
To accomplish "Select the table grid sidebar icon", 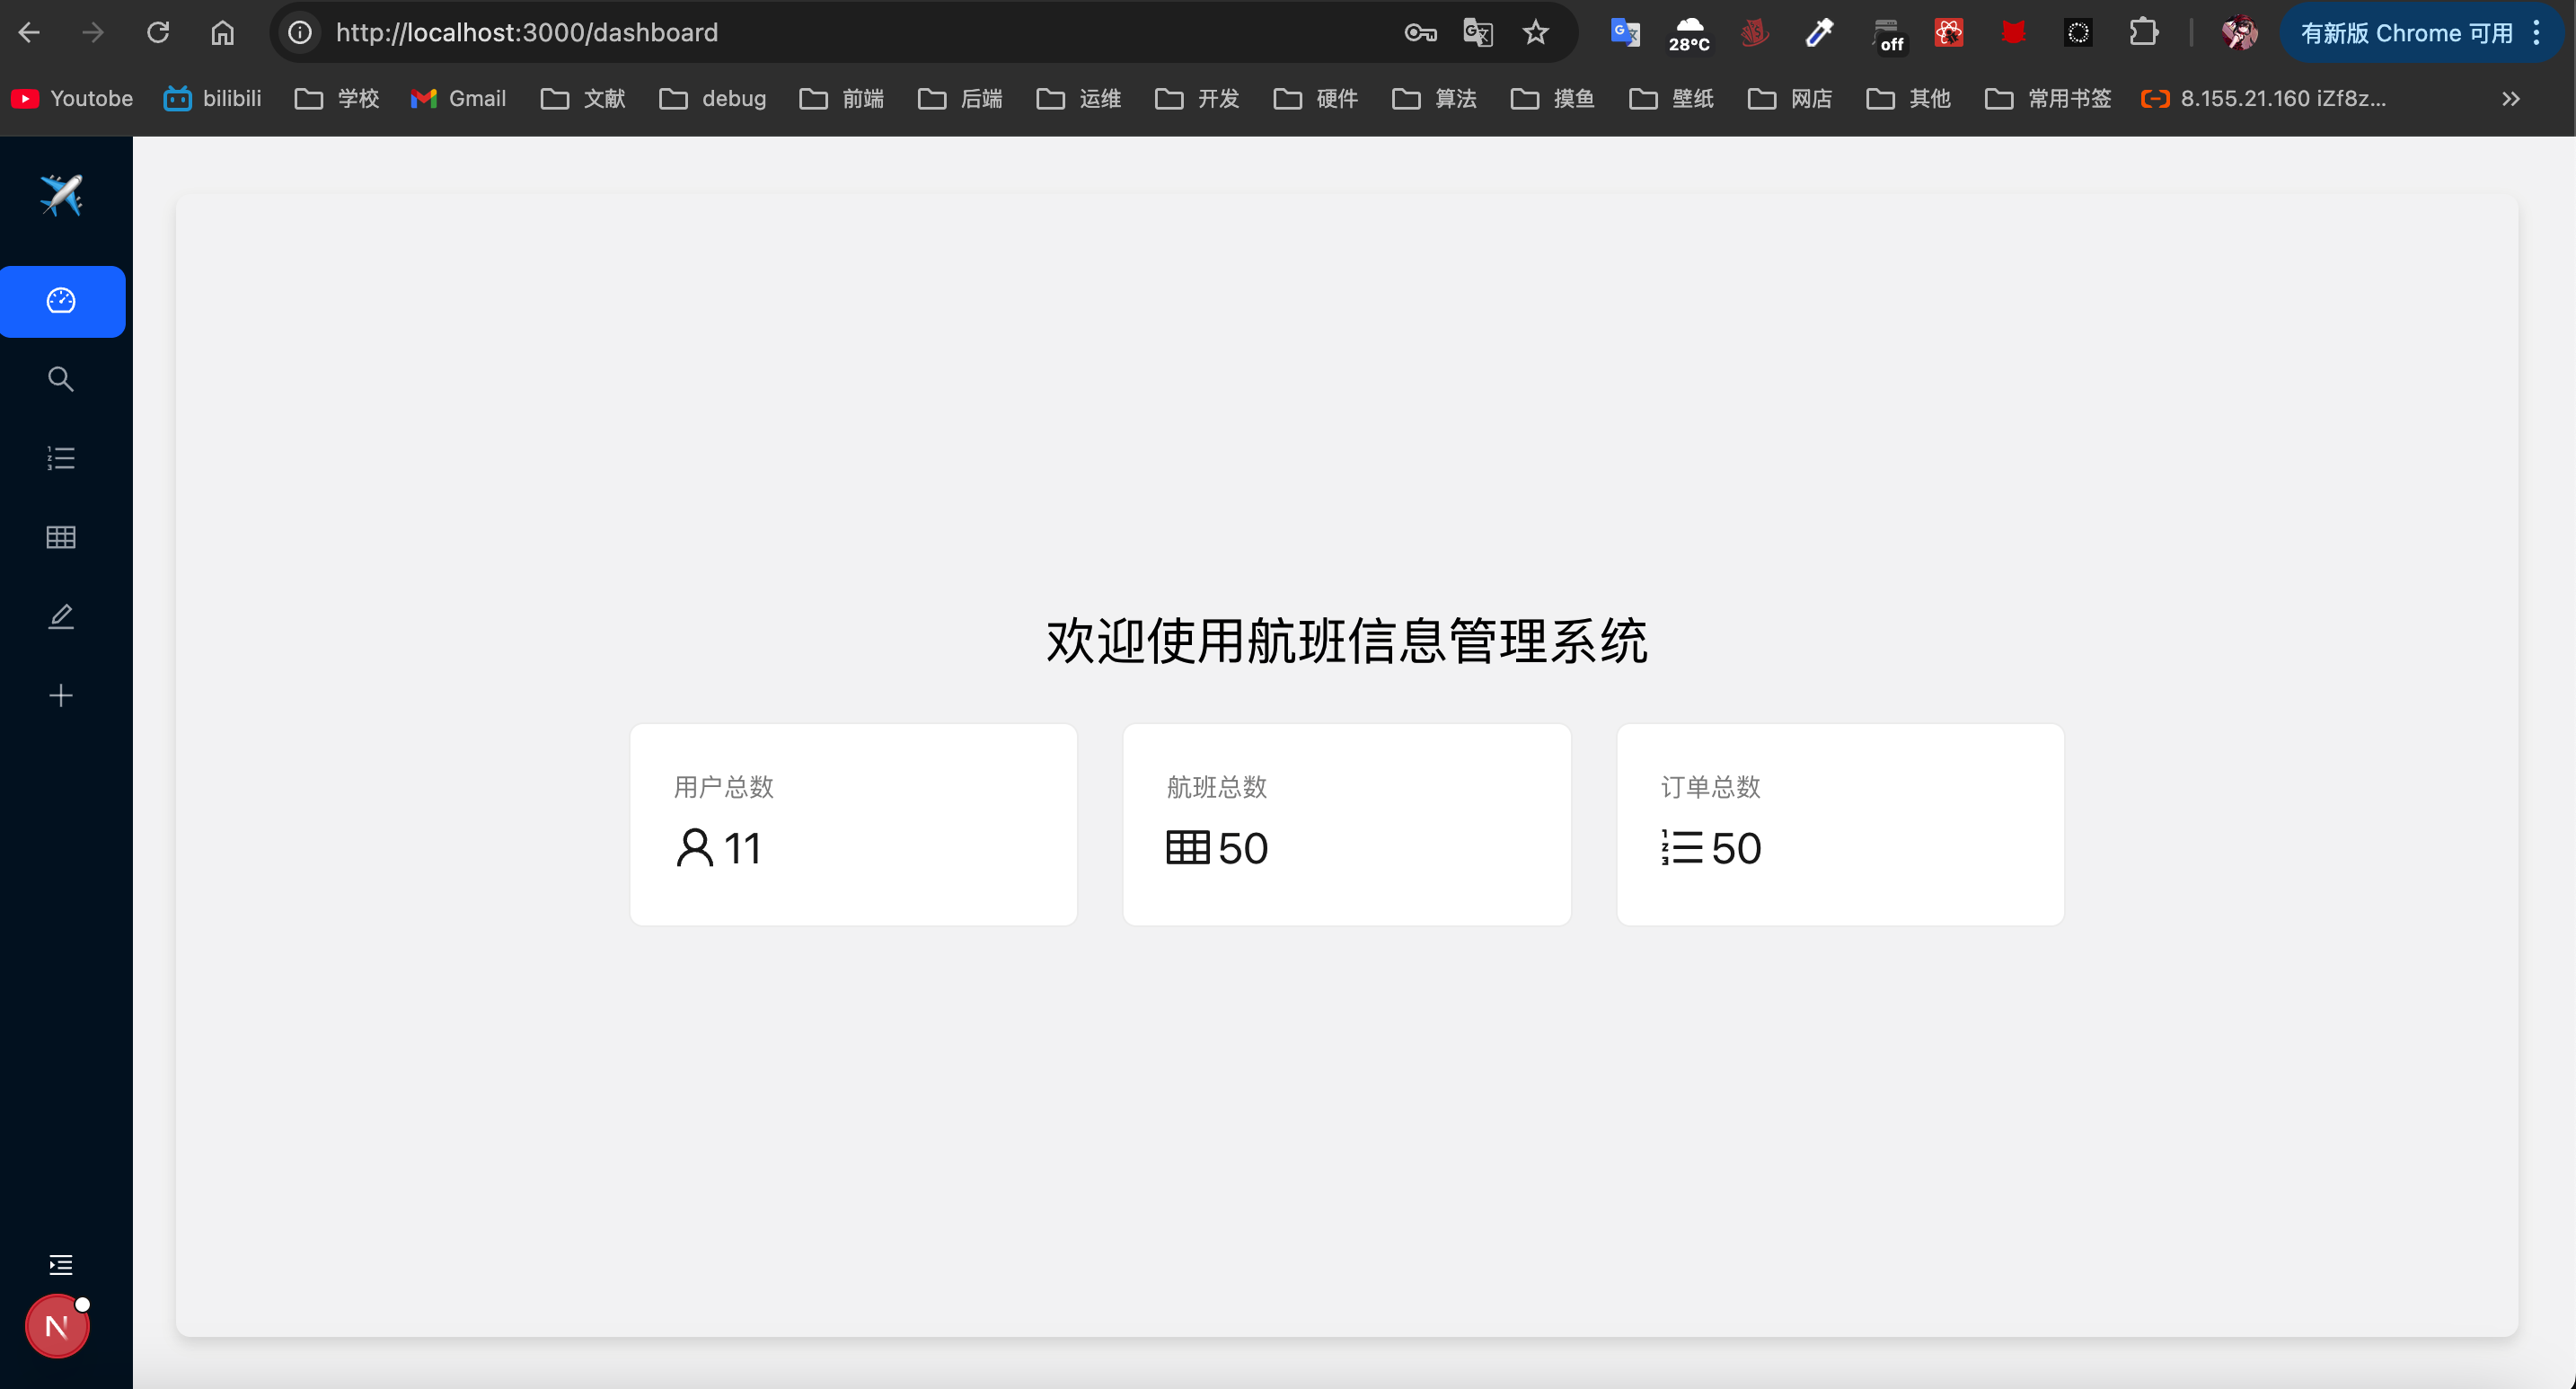I will point(61,537).
